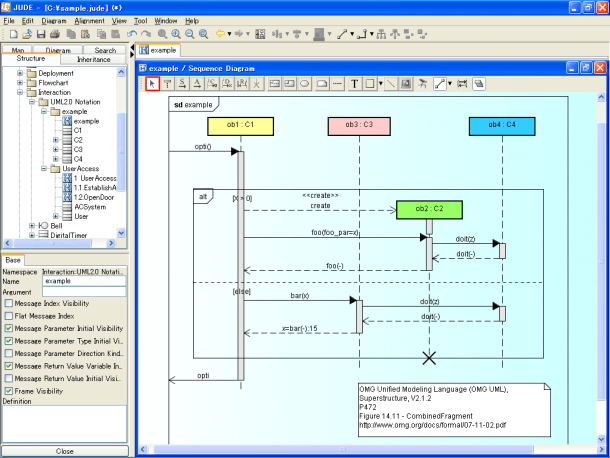The height and width of the screenshot is (458, 610).
Task: Undo the last action
Action: (132, 34)
